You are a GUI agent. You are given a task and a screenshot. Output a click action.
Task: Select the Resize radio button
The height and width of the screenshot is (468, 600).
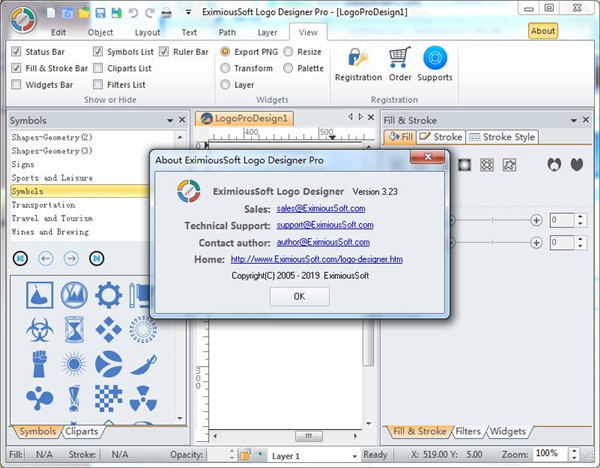(288, 51)
